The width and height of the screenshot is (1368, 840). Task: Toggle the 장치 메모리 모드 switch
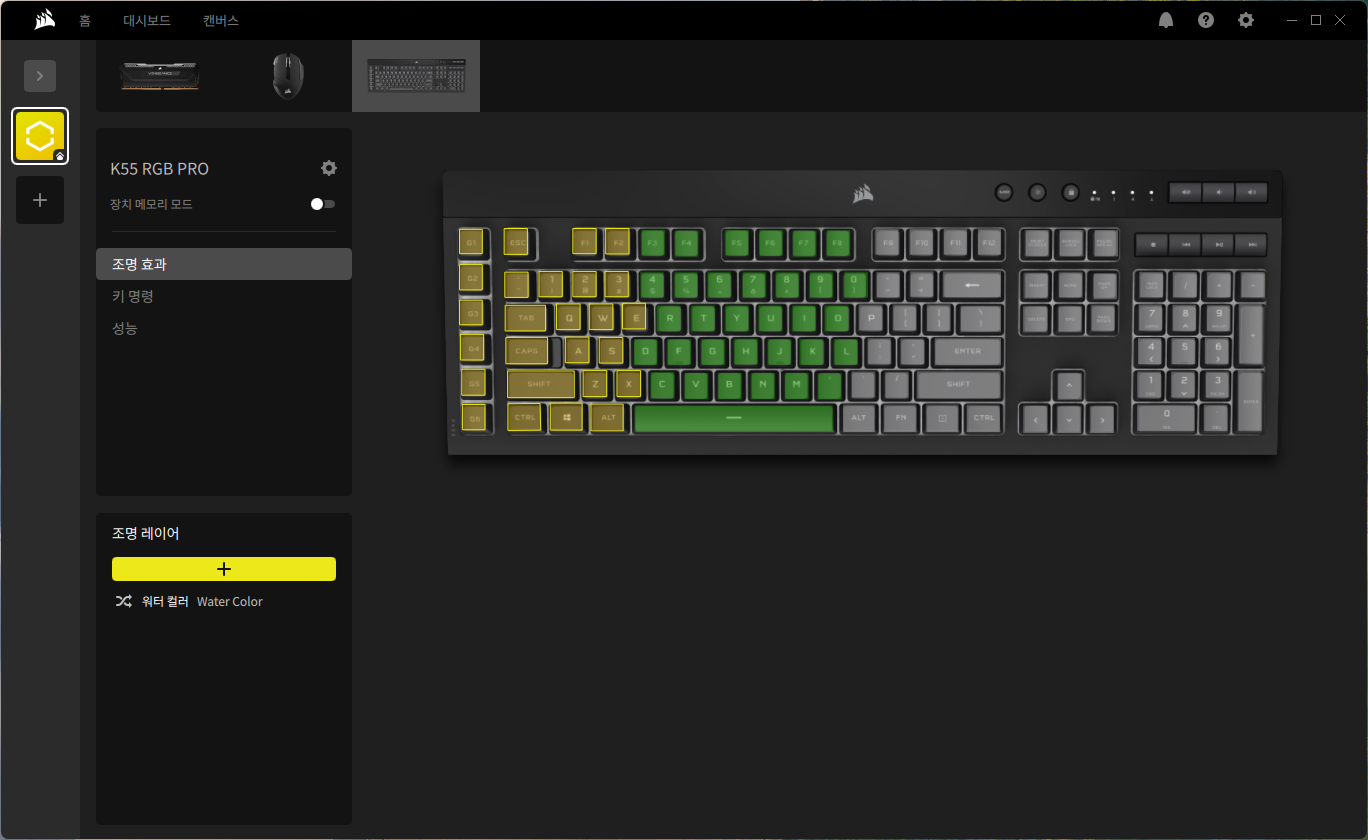(x=322, y=204)
